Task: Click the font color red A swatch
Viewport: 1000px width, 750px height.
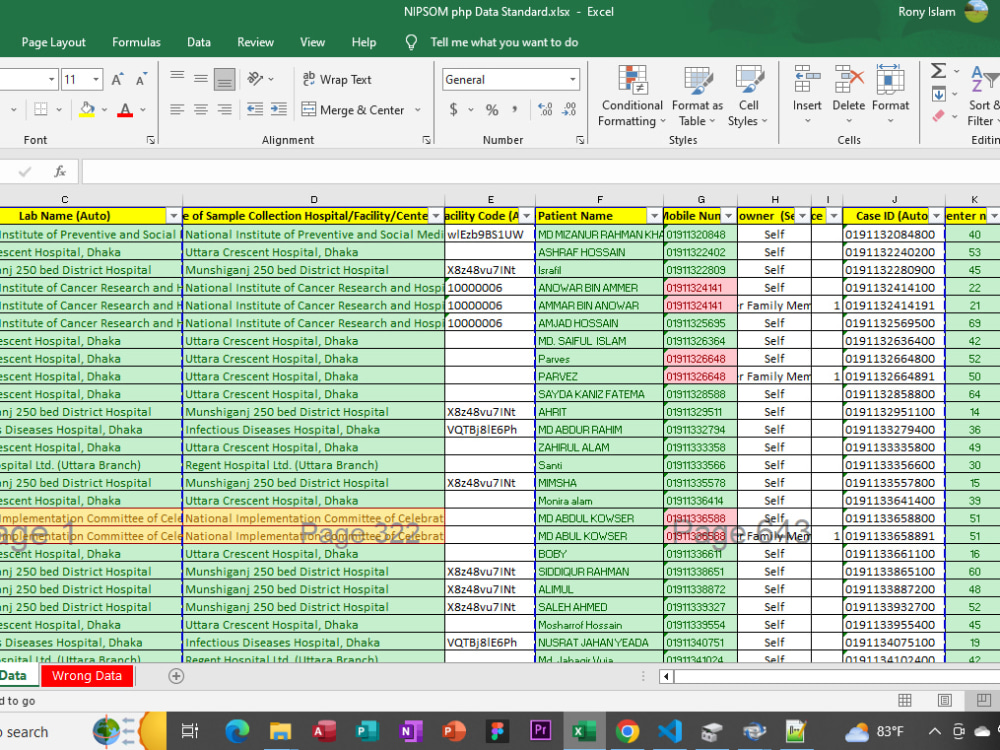Action: pos(125,110)
